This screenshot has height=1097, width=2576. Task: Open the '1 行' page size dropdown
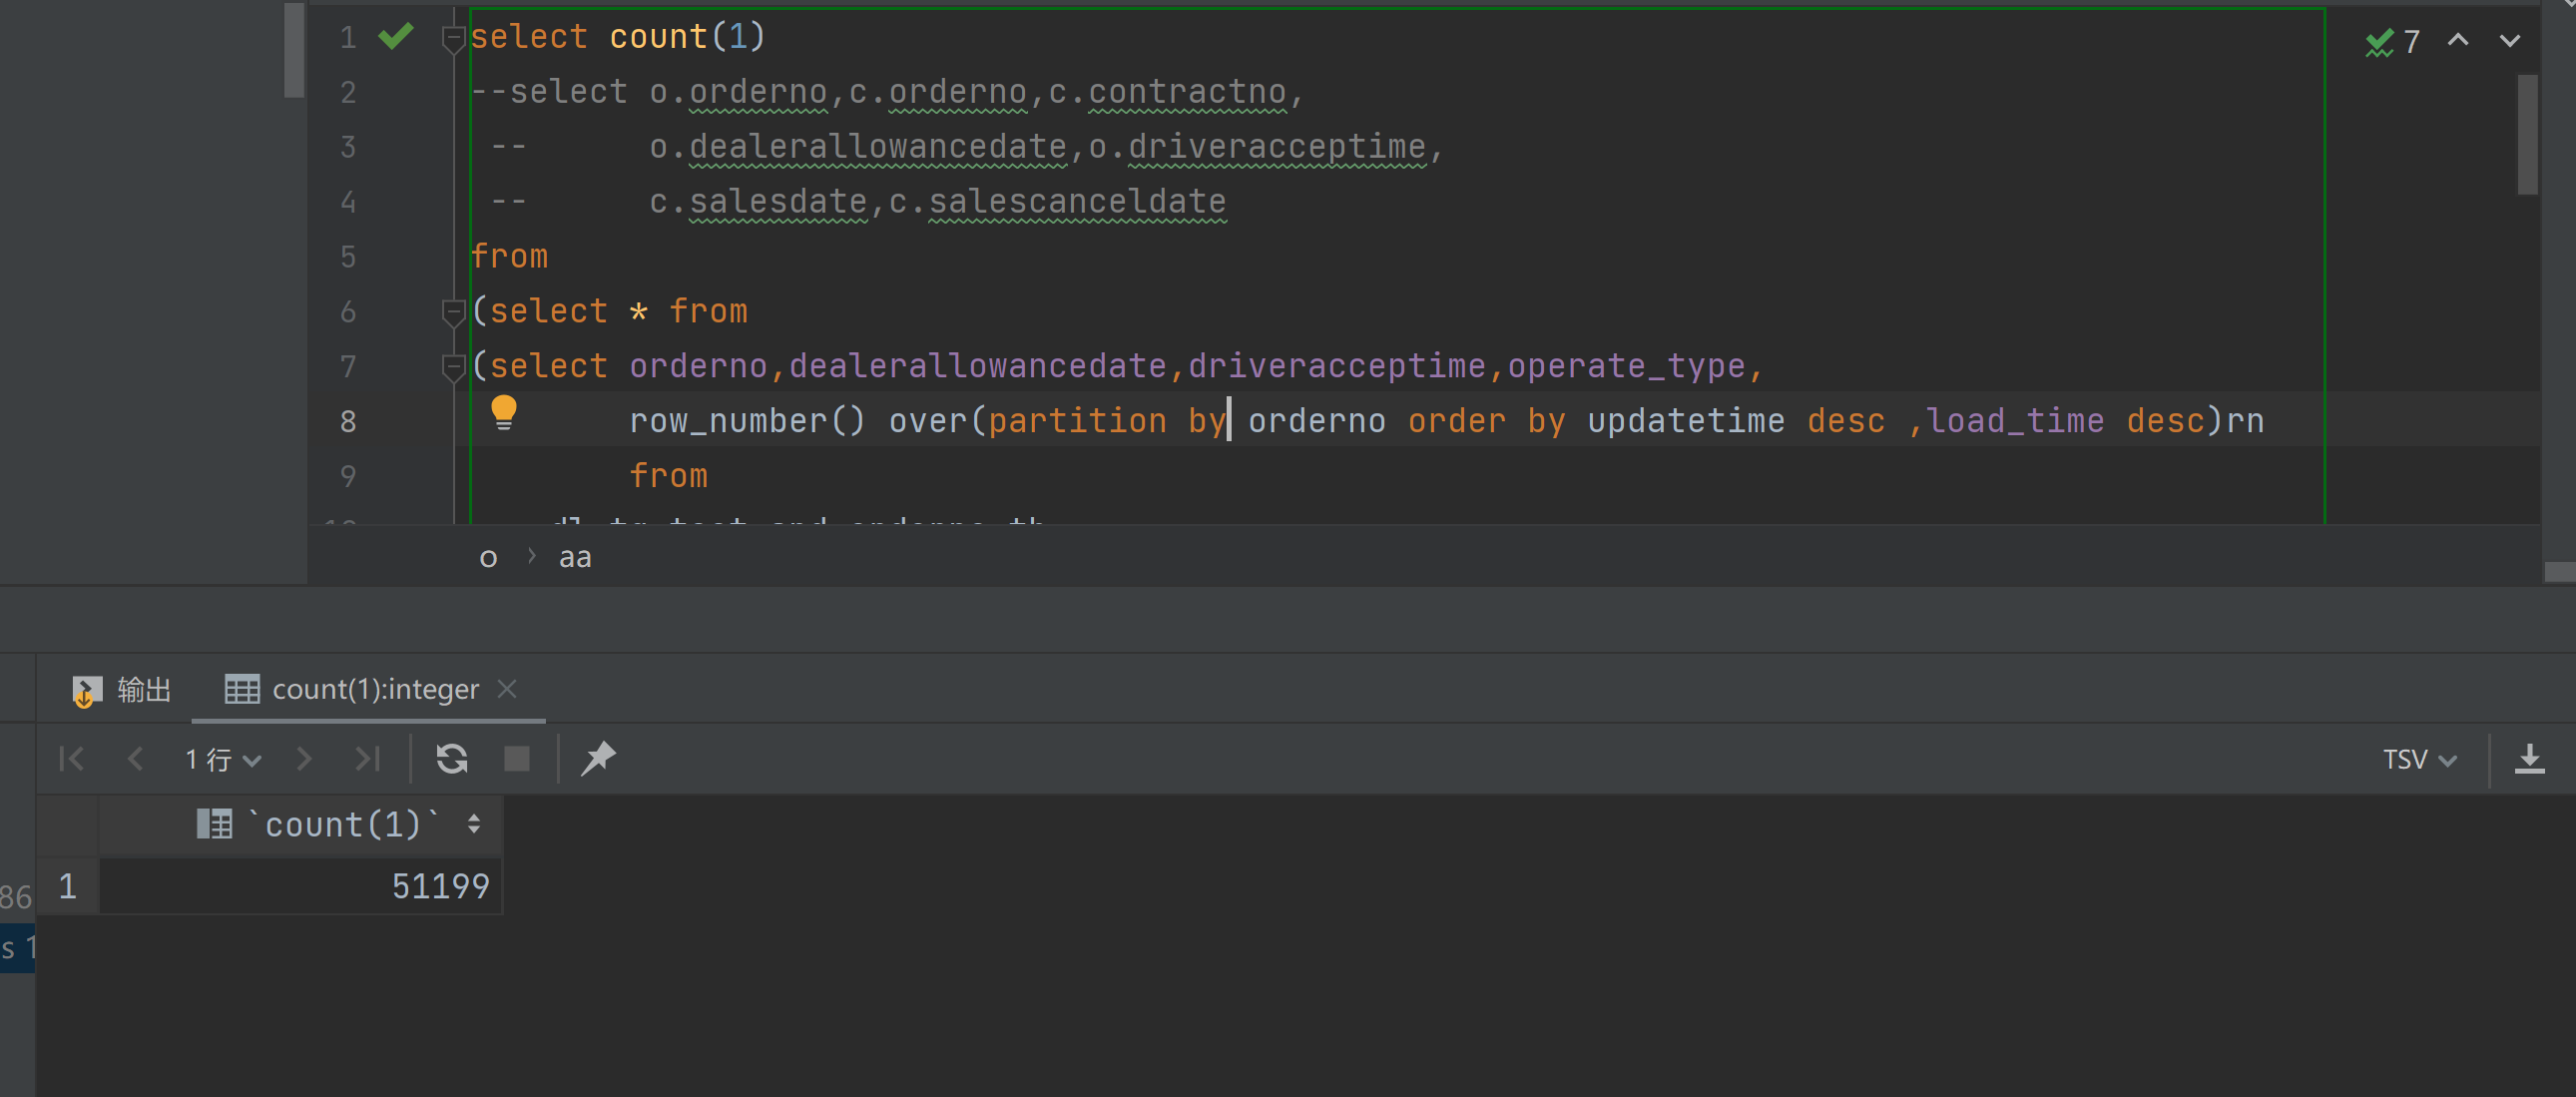222,759
